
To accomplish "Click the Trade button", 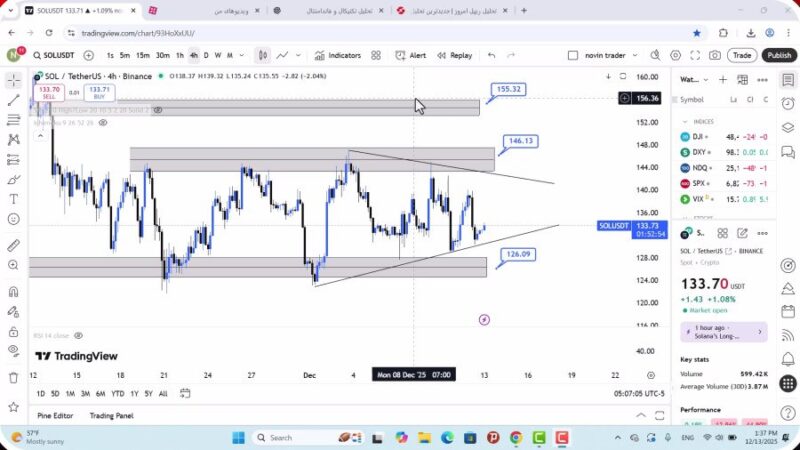I will coord(742,55).
